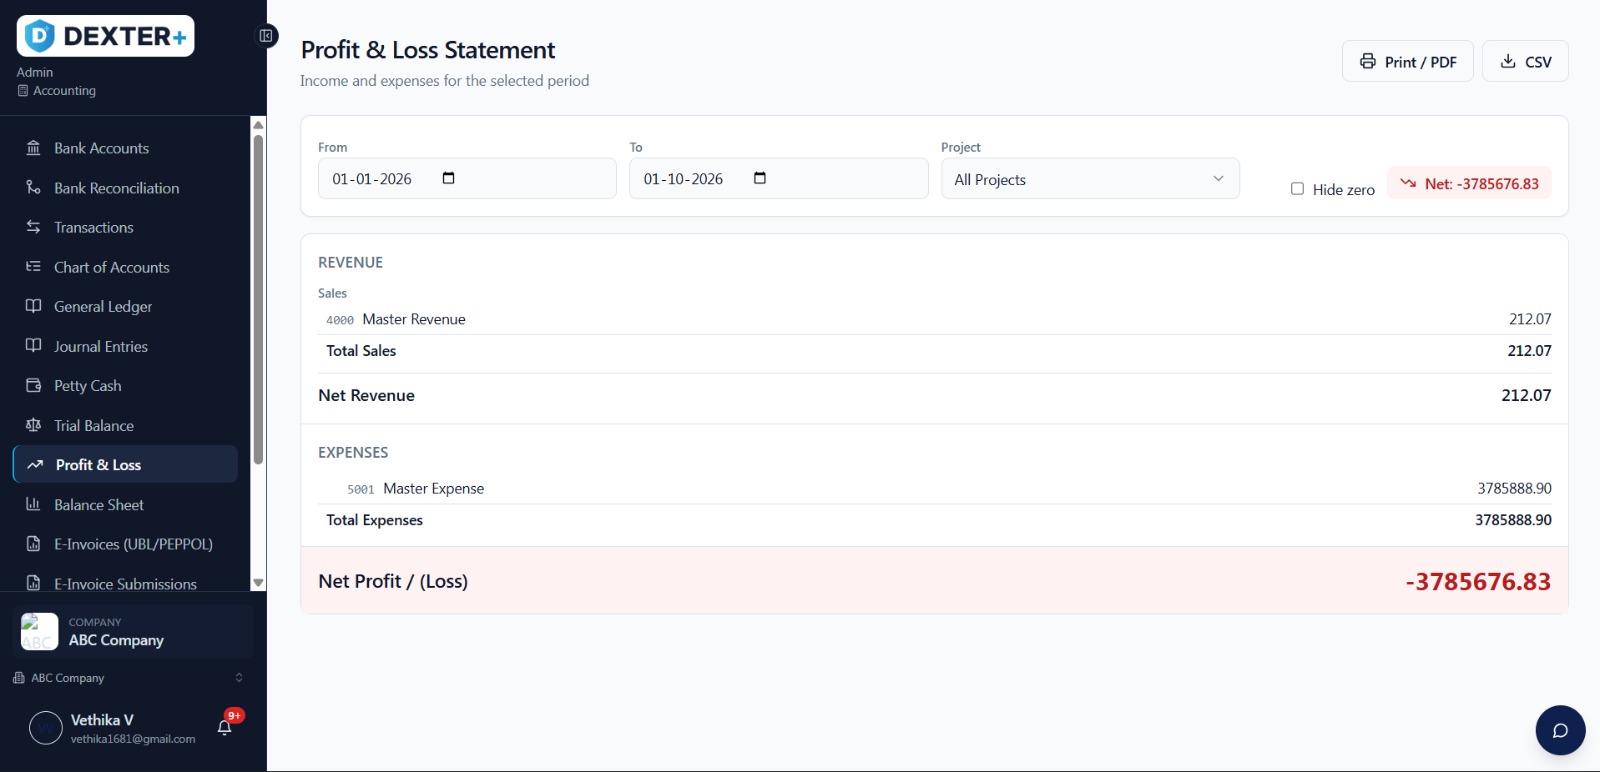Open the Balance Sheet report
1600x772 pixels.
(125, 504)
